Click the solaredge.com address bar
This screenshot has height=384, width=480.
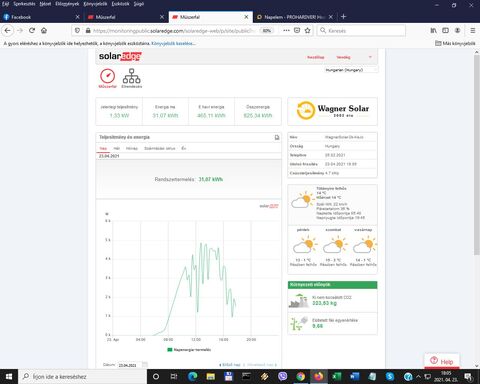coord(173,30)
